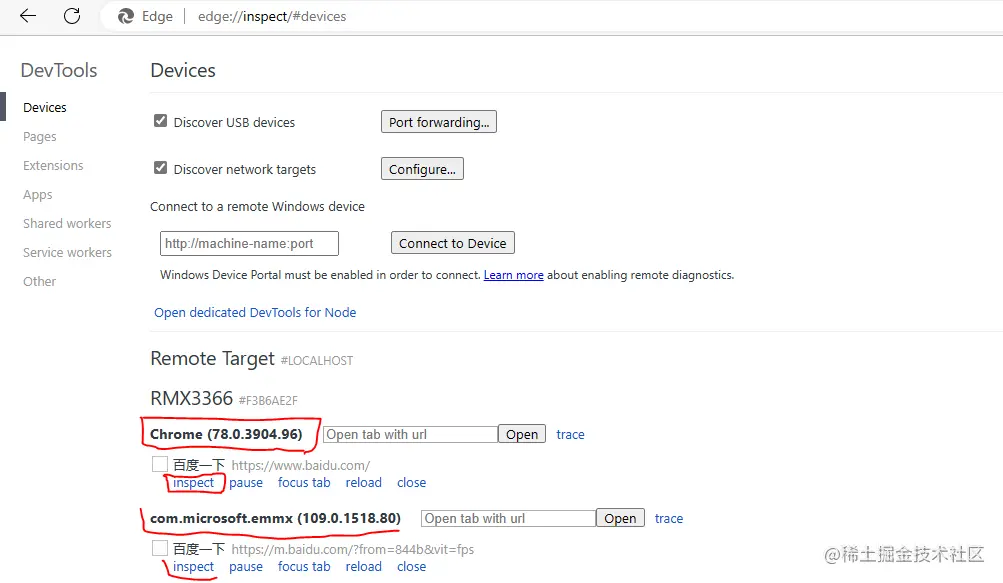Screen dimensions: 1003x583
Task: Go back with the browser back arrow
Action: point(28,16)
